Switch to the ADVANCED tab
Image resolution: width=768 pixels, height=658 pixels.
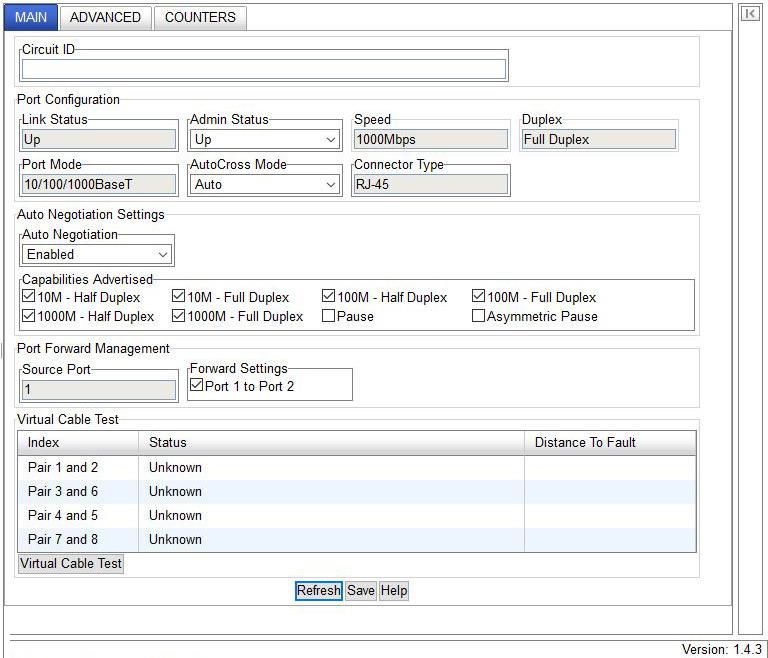click(x=105, y=17)
